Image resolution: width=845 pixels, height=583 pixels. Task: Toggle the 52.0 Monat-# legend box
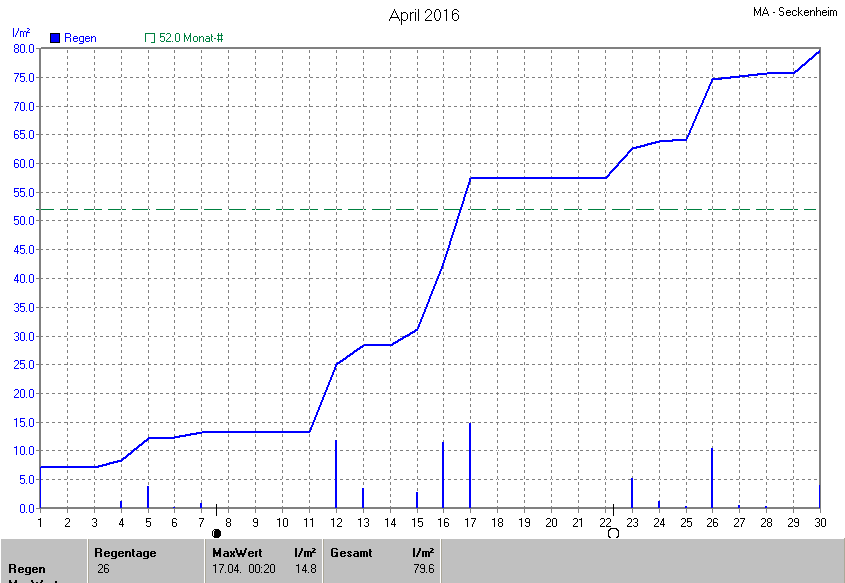coord(150,38)
